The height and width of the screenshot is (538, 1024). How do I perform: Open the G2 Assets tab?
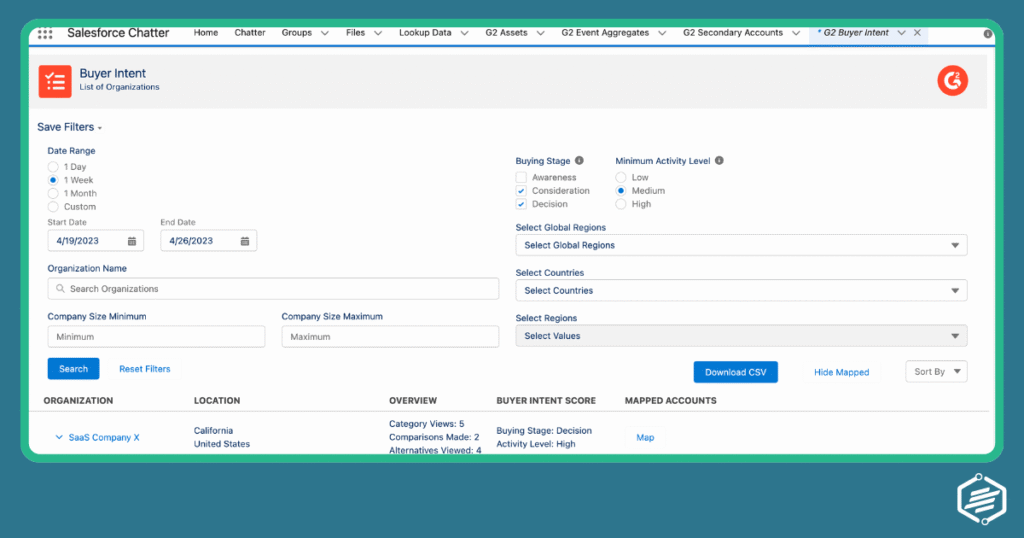pyautogui.click(x=506, y=33)
